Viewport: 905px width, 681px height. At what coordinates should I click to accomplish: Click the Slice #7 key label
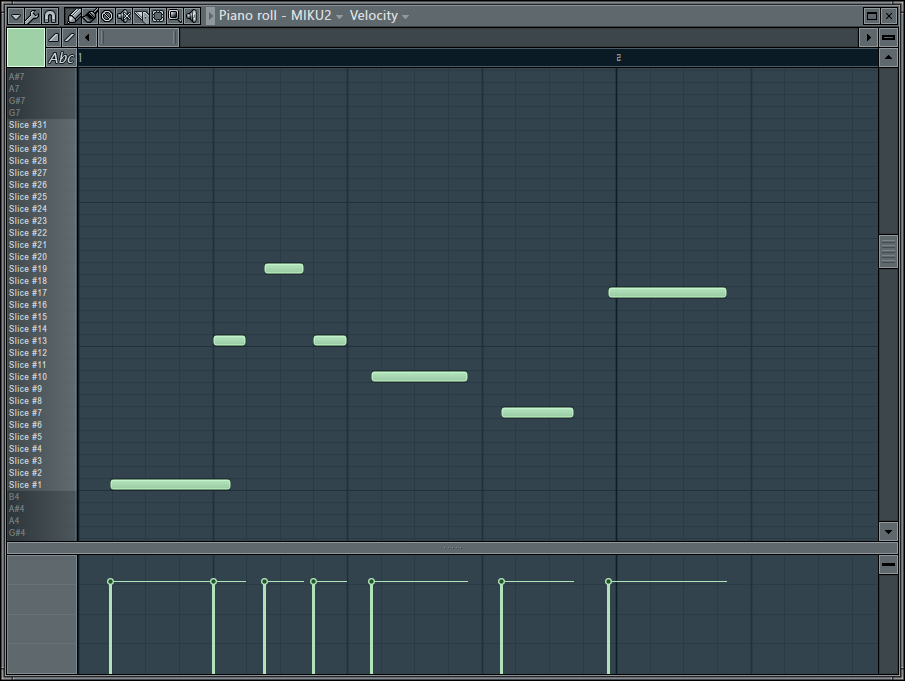coord(25,413)
